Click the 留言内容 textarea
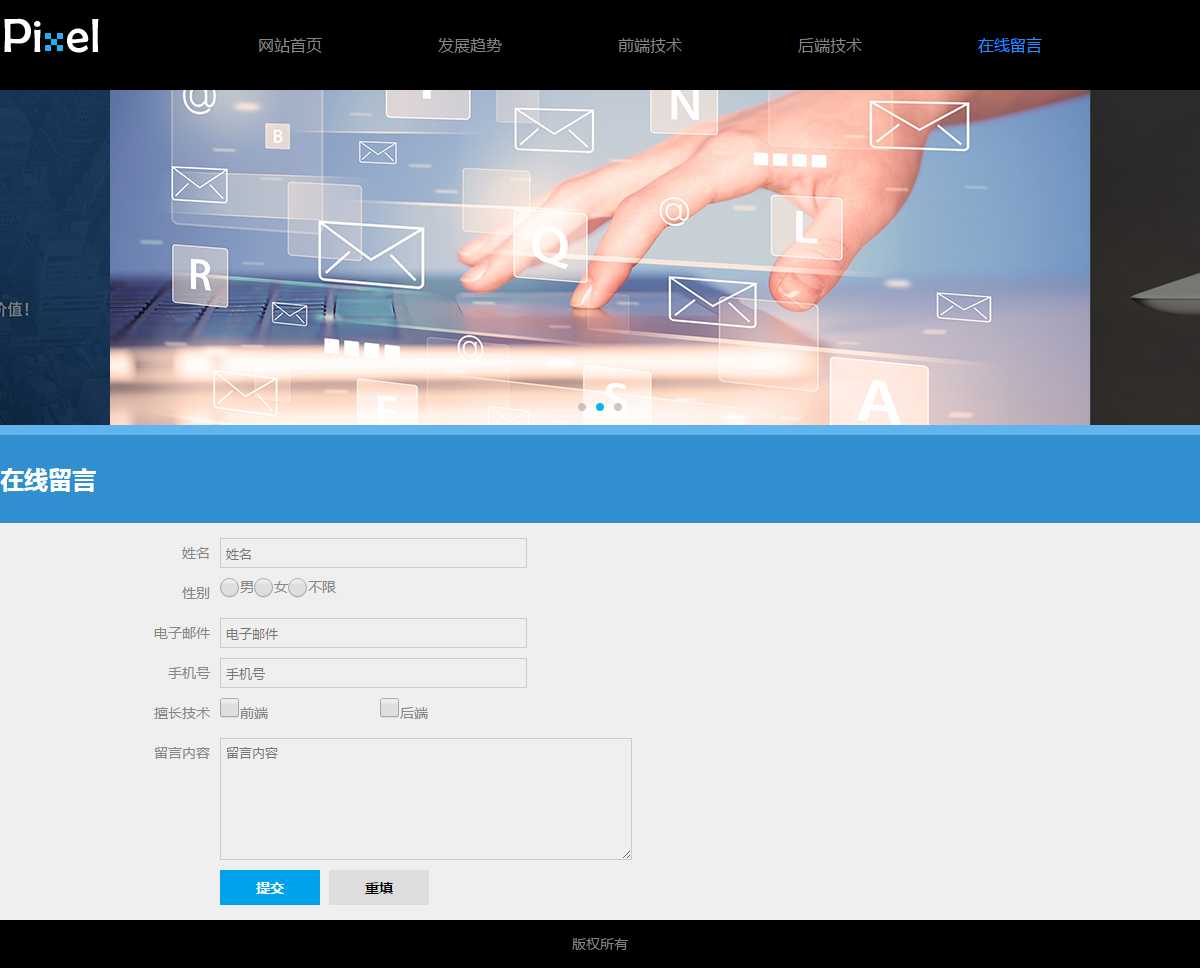1200x968 pixels. [x=425, y=798]
